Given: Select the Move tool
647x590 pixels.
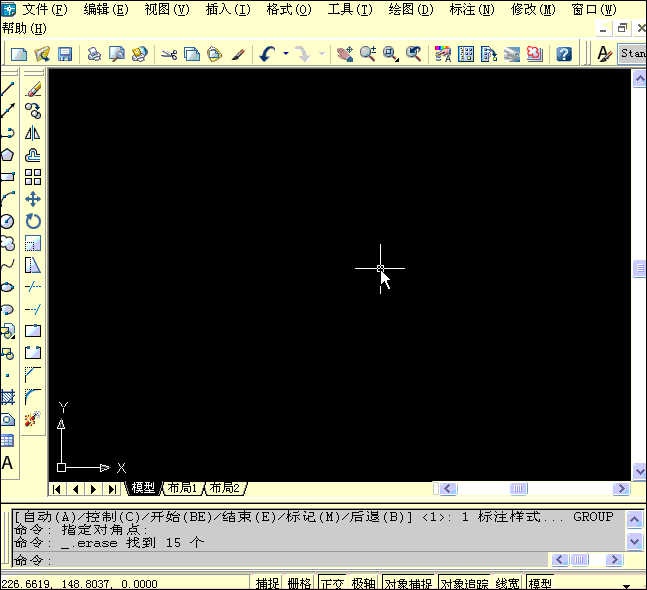Looking at the screenshot, I should (x=33, y=199).
